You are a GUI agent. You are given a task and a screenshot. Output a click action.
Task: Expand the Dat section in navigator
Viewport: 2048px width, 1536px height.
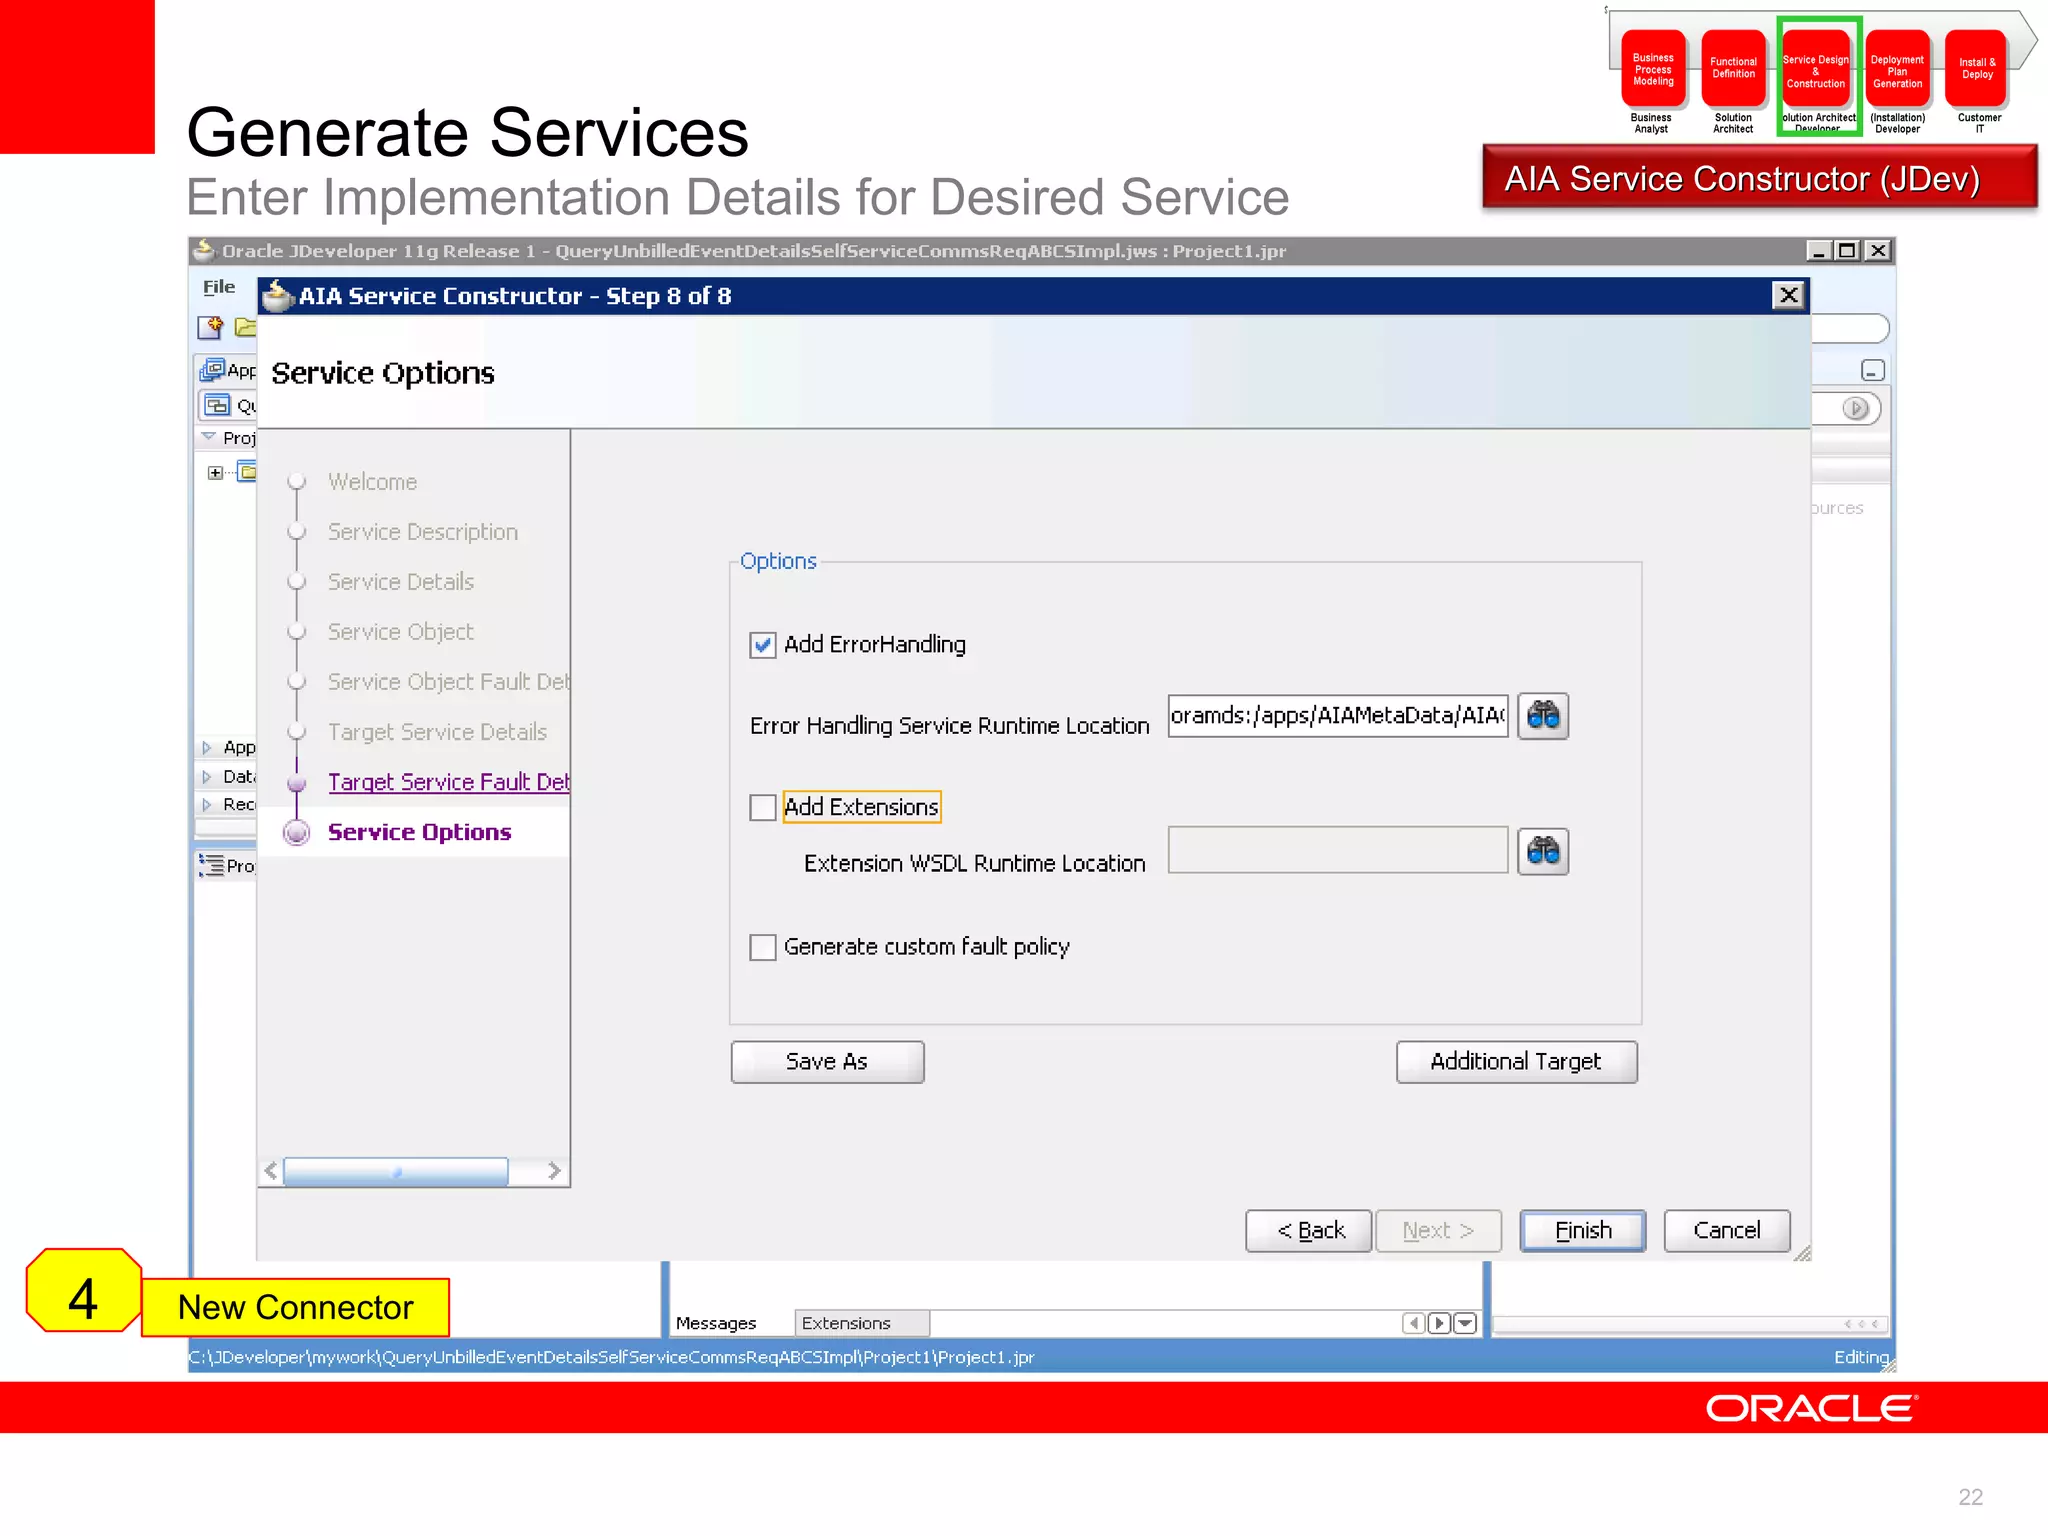207,776
